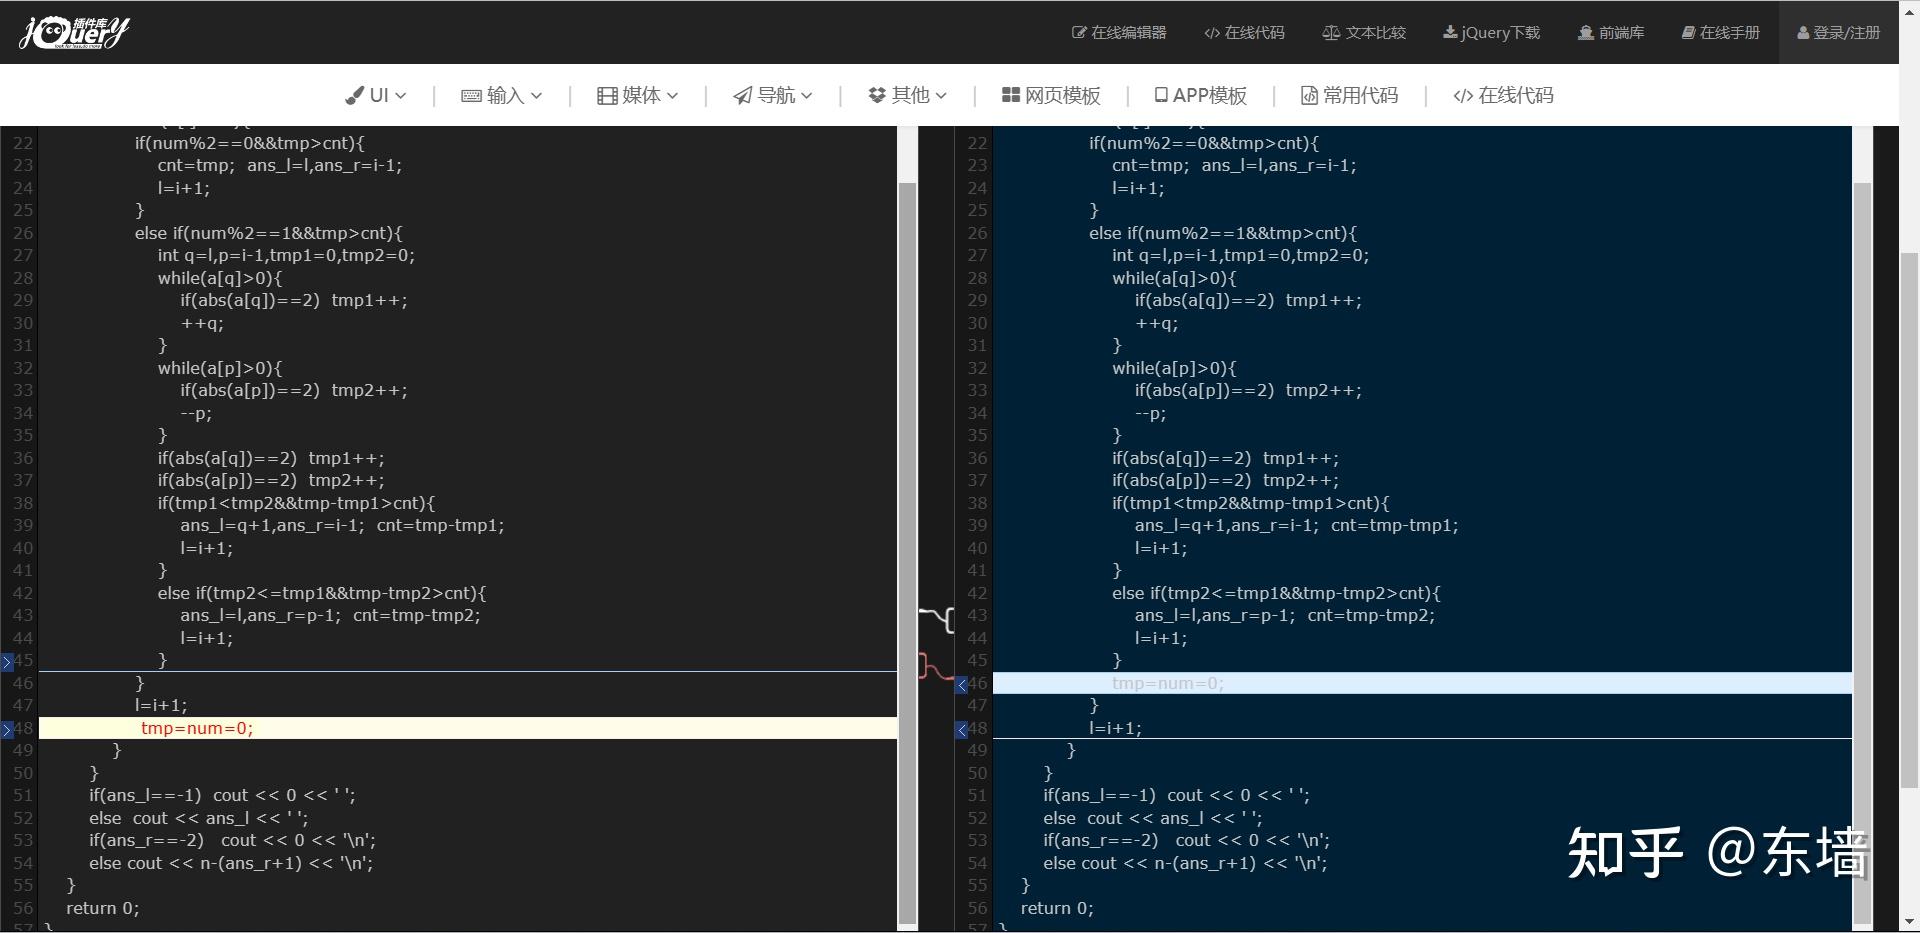1920x933 pixels.
Task: Click the jQuery 插件库 site logo
Action: point(72,31)
